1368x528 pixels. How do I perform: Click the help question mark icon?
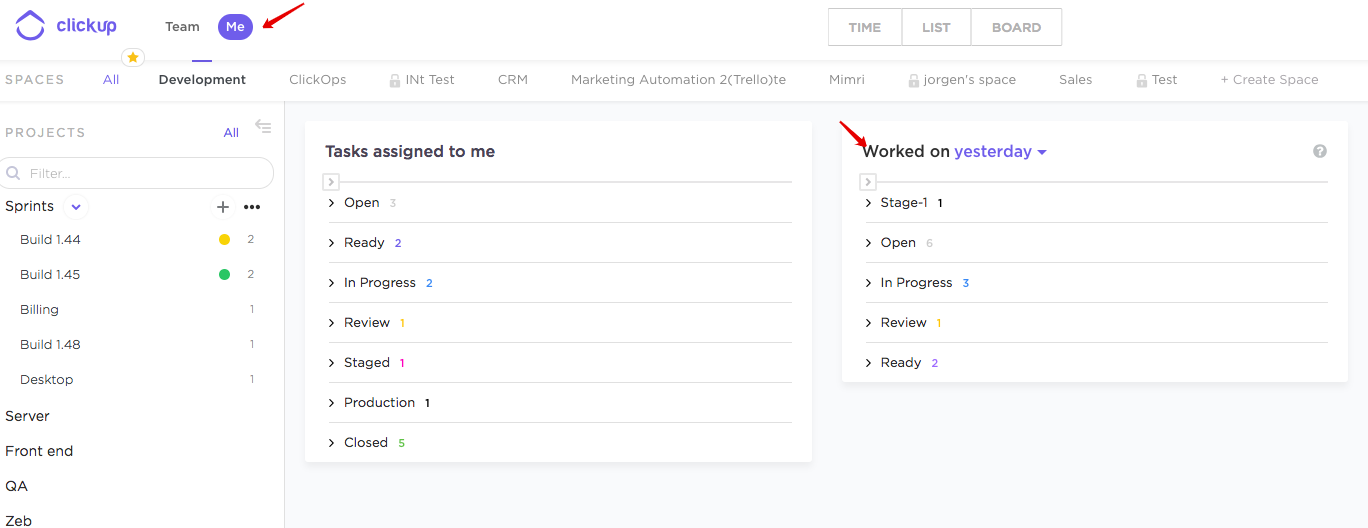coord(1320,151)
